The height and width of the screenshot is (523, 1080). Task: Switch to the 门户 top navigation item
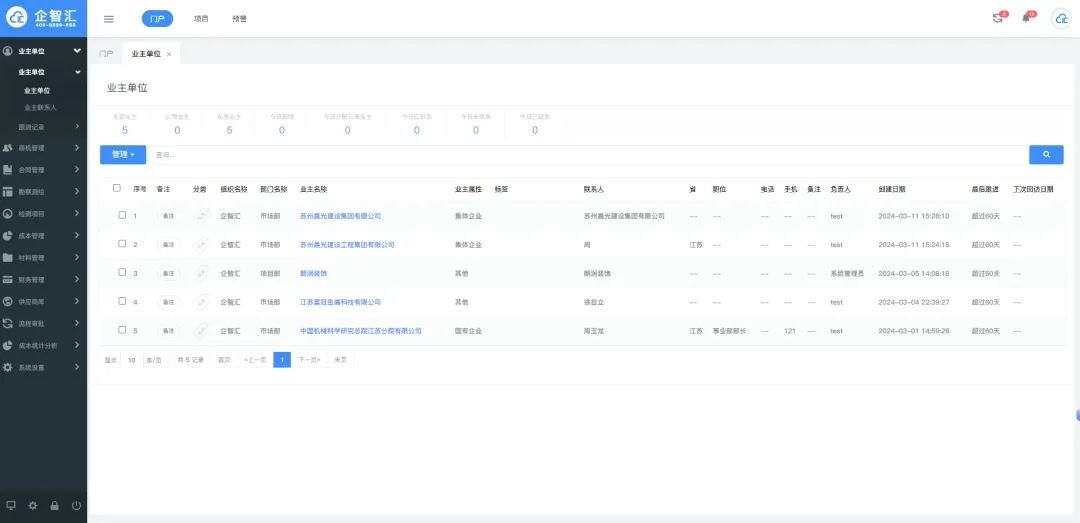tap(158, 19)
